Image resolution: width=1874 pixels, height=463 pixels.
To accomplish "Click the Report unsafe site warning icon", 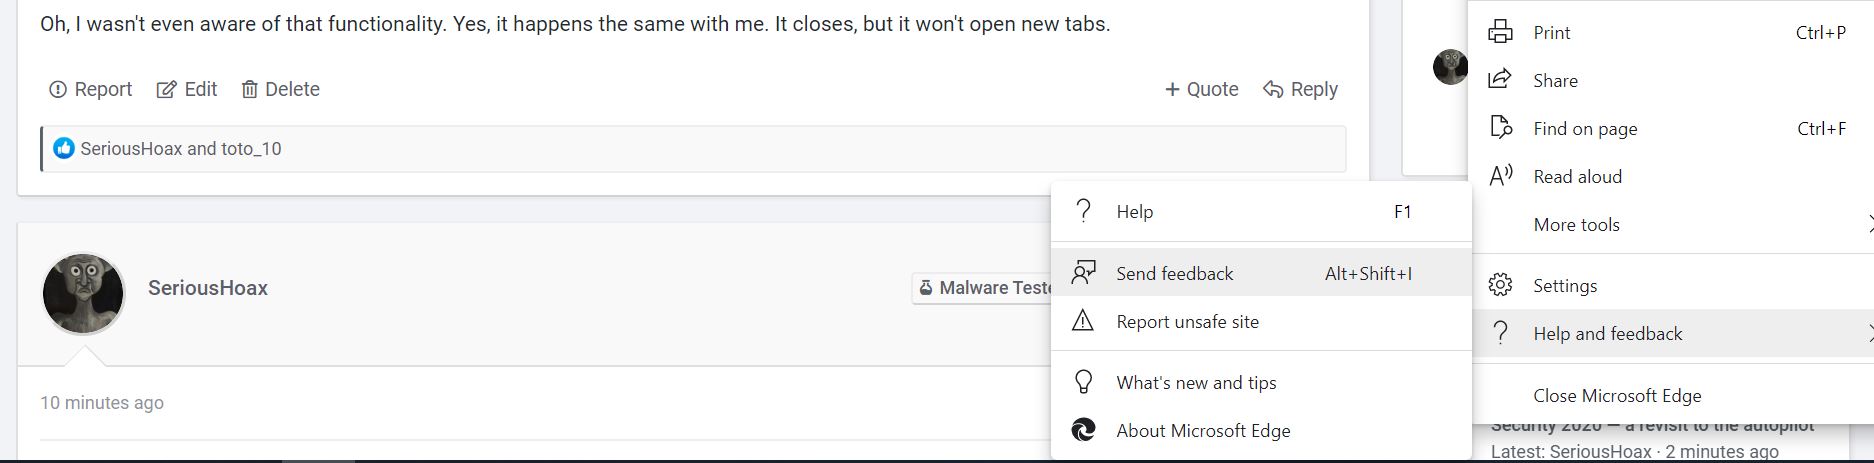I will coord(1083,321).
